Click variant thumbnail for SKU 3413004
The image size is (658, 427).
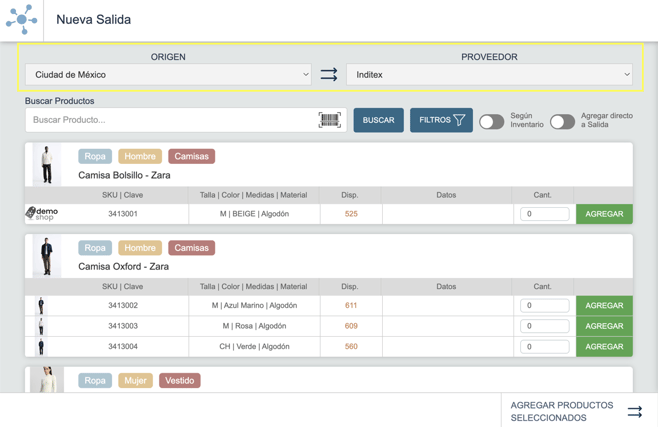pyautogui.click(x=41, y=346)
